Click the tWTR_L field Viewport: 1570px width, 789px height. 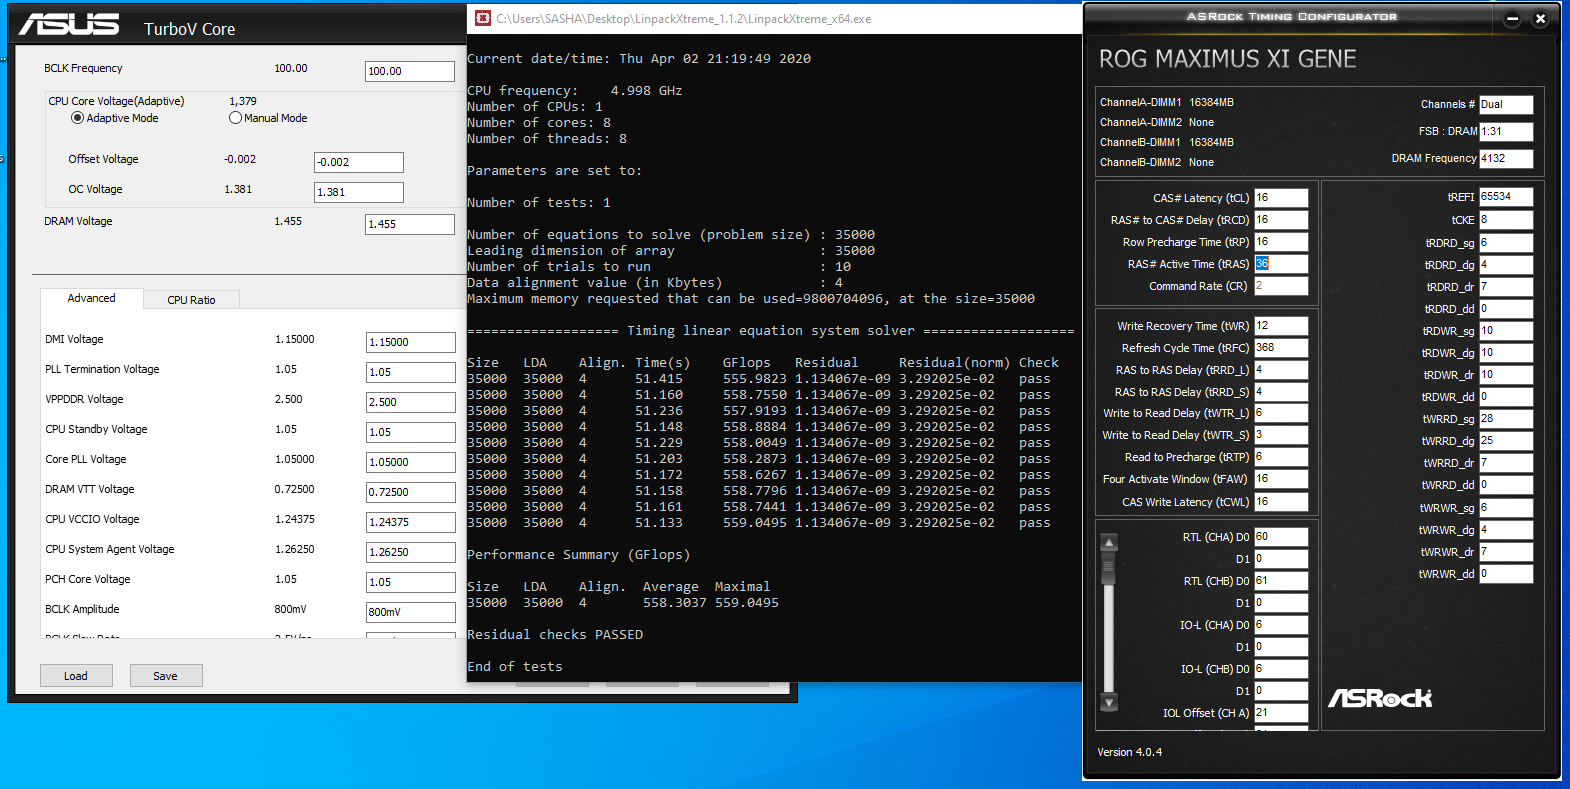click(1281, 413)
